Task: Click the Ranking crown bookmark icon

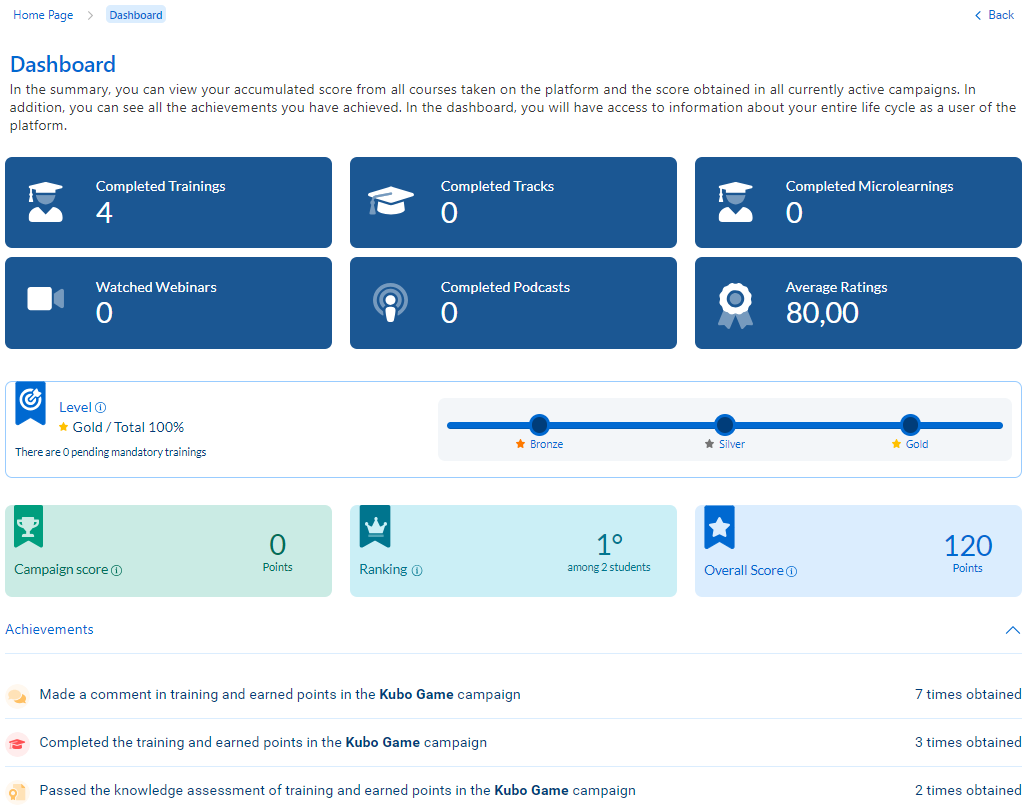Action: [x=375, y=526]
